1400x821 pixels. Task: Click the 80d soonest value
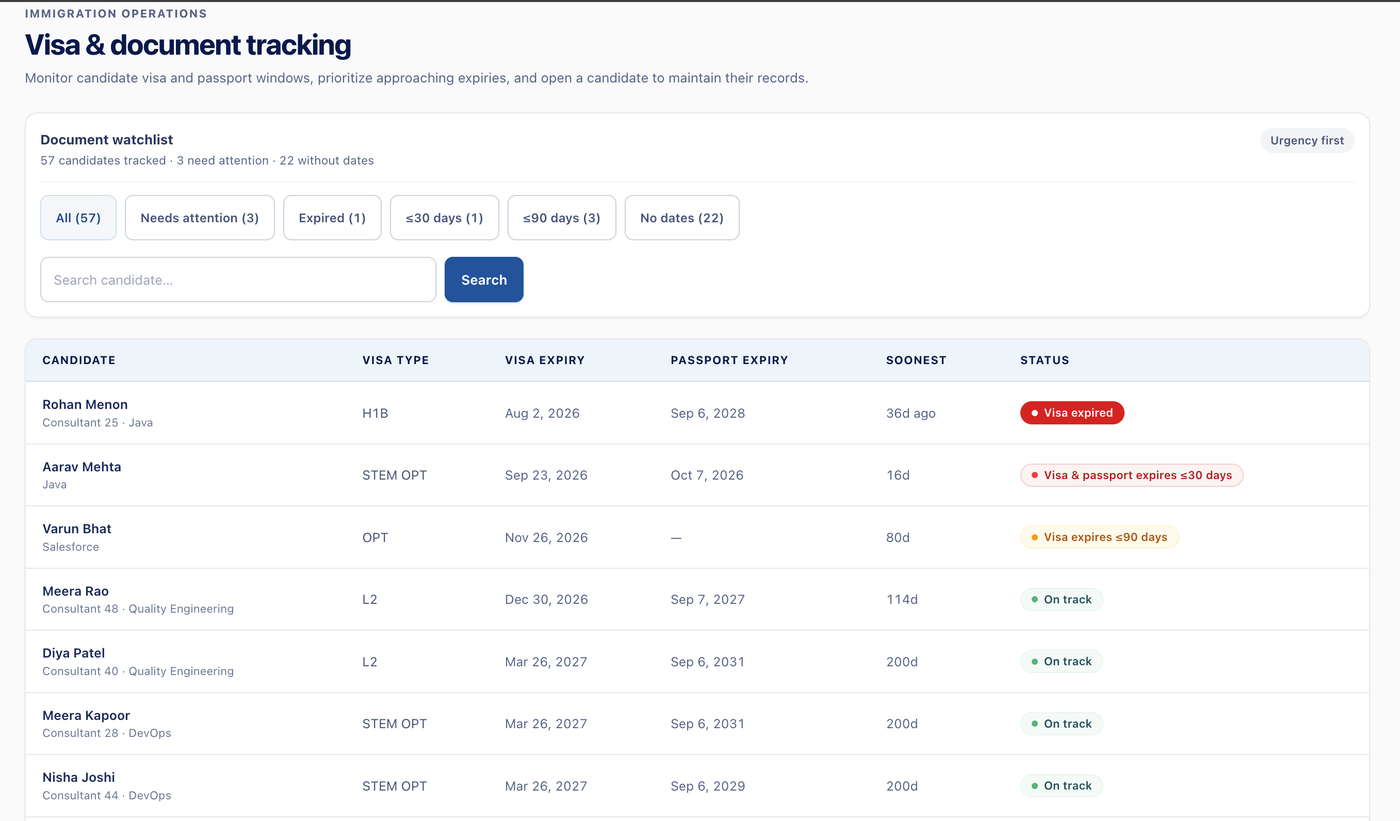click(x=898, y=537)
